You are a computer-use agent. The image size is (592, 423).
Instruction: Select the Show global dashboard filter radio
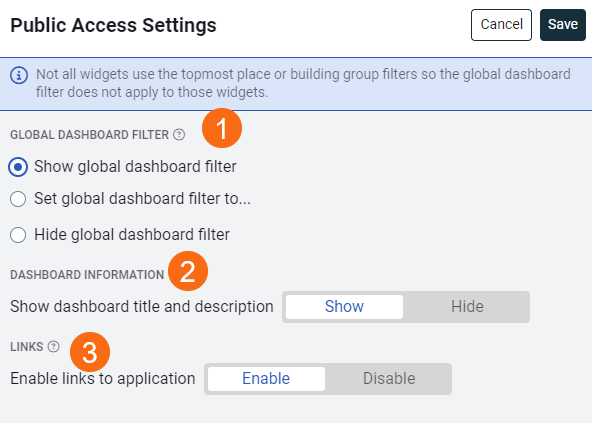tap(18, 167)
